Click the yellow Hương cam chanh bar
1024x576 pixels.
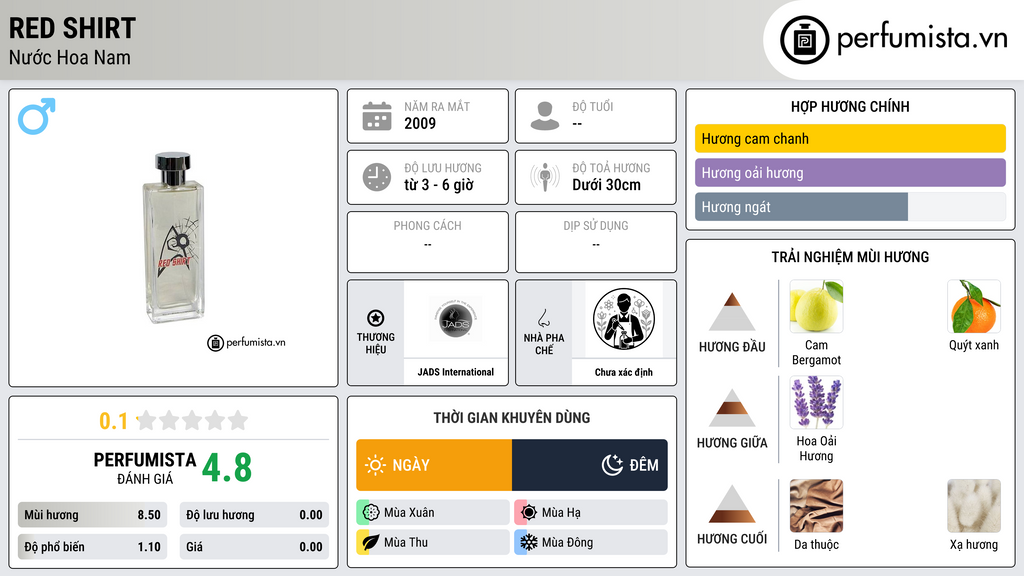[x=850, y=138]
